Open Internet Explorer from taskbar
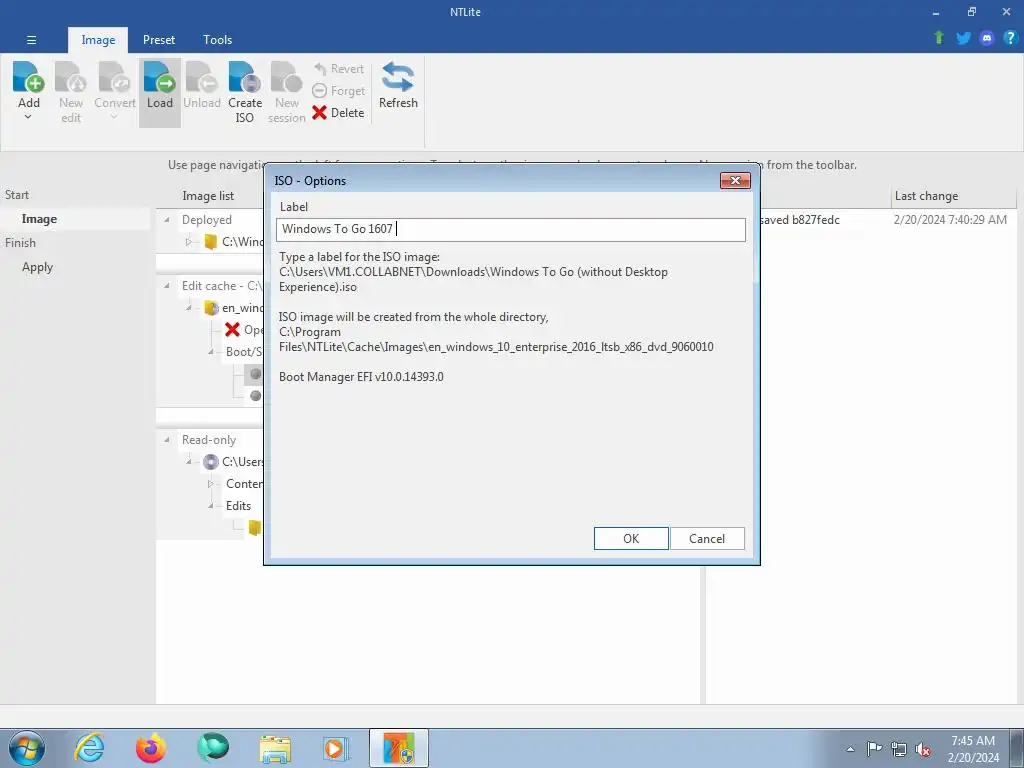 tap(89, 748)
